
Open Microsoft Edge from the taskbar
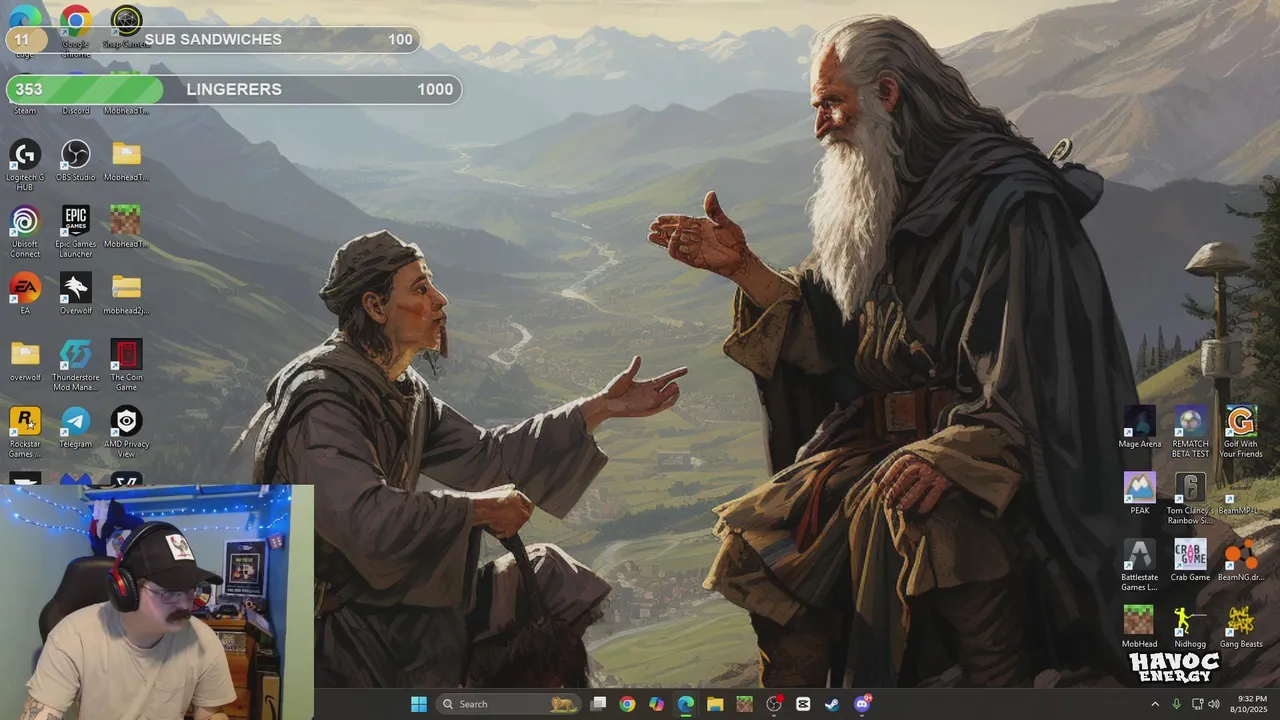[685, 704]
